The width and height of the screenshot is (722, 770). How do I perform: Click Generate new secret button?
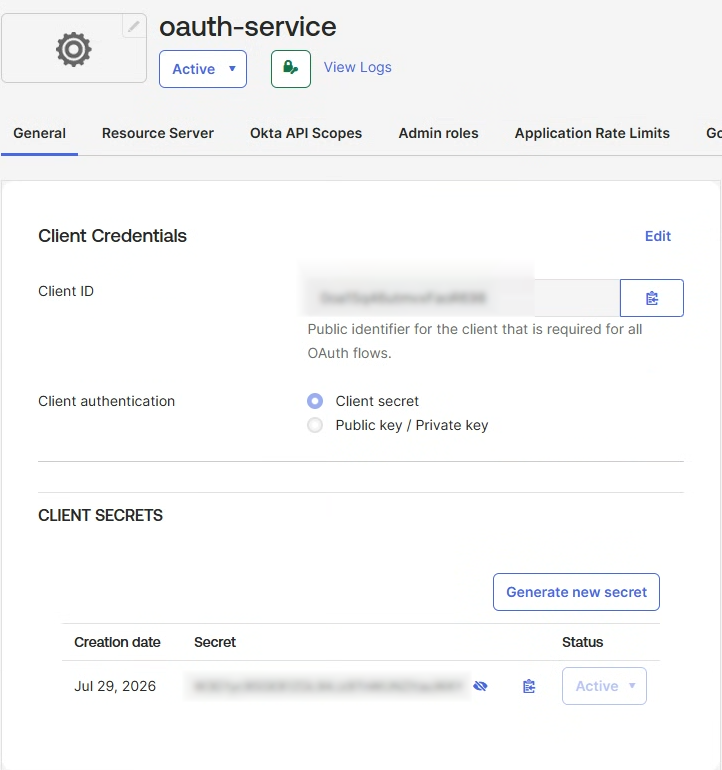pos(576,592)
